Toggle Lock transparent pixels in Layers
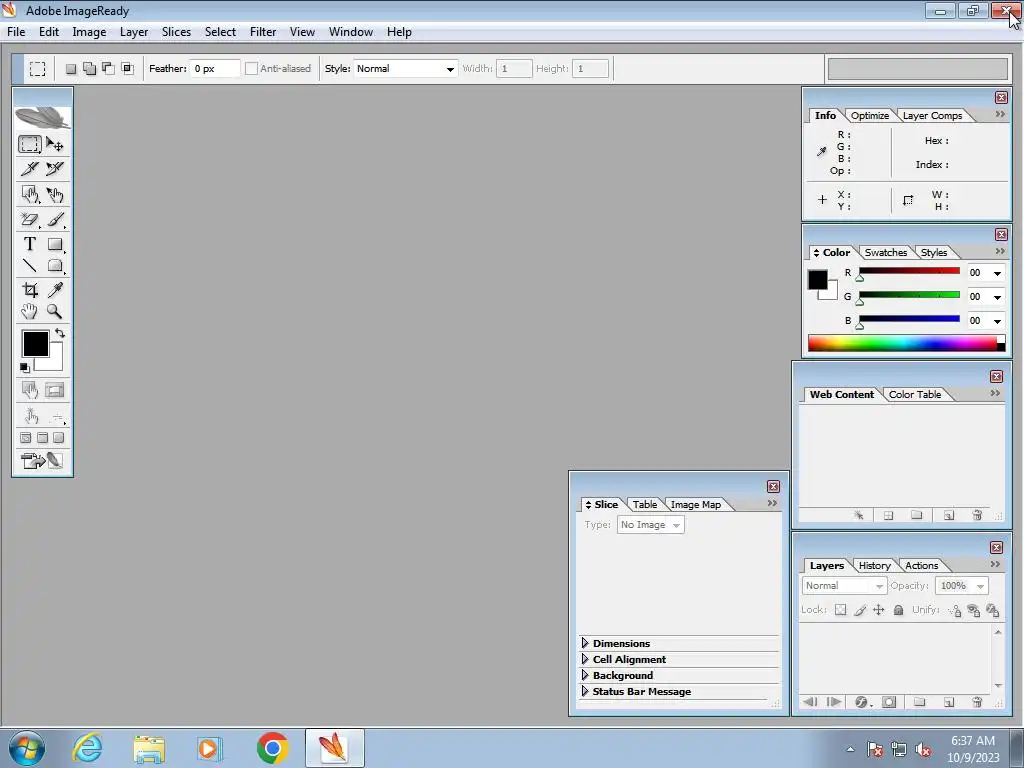 [x=840, y=610]
